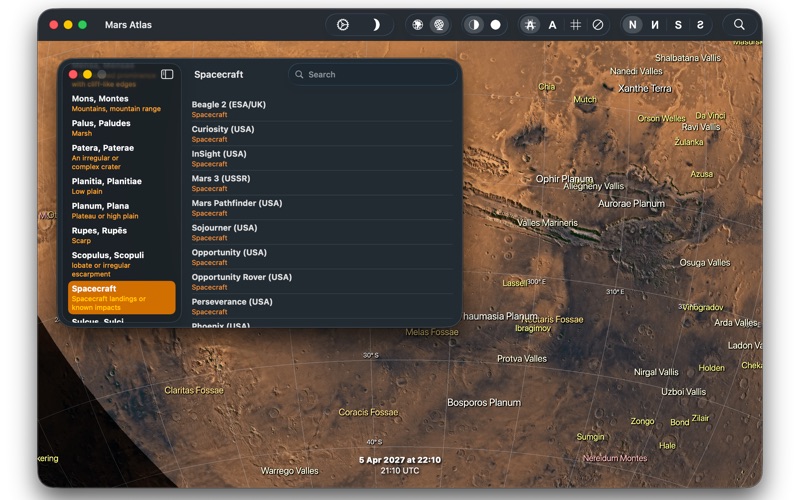
Task: Click Nirgal Vallis map label
Action: (656, 372)
